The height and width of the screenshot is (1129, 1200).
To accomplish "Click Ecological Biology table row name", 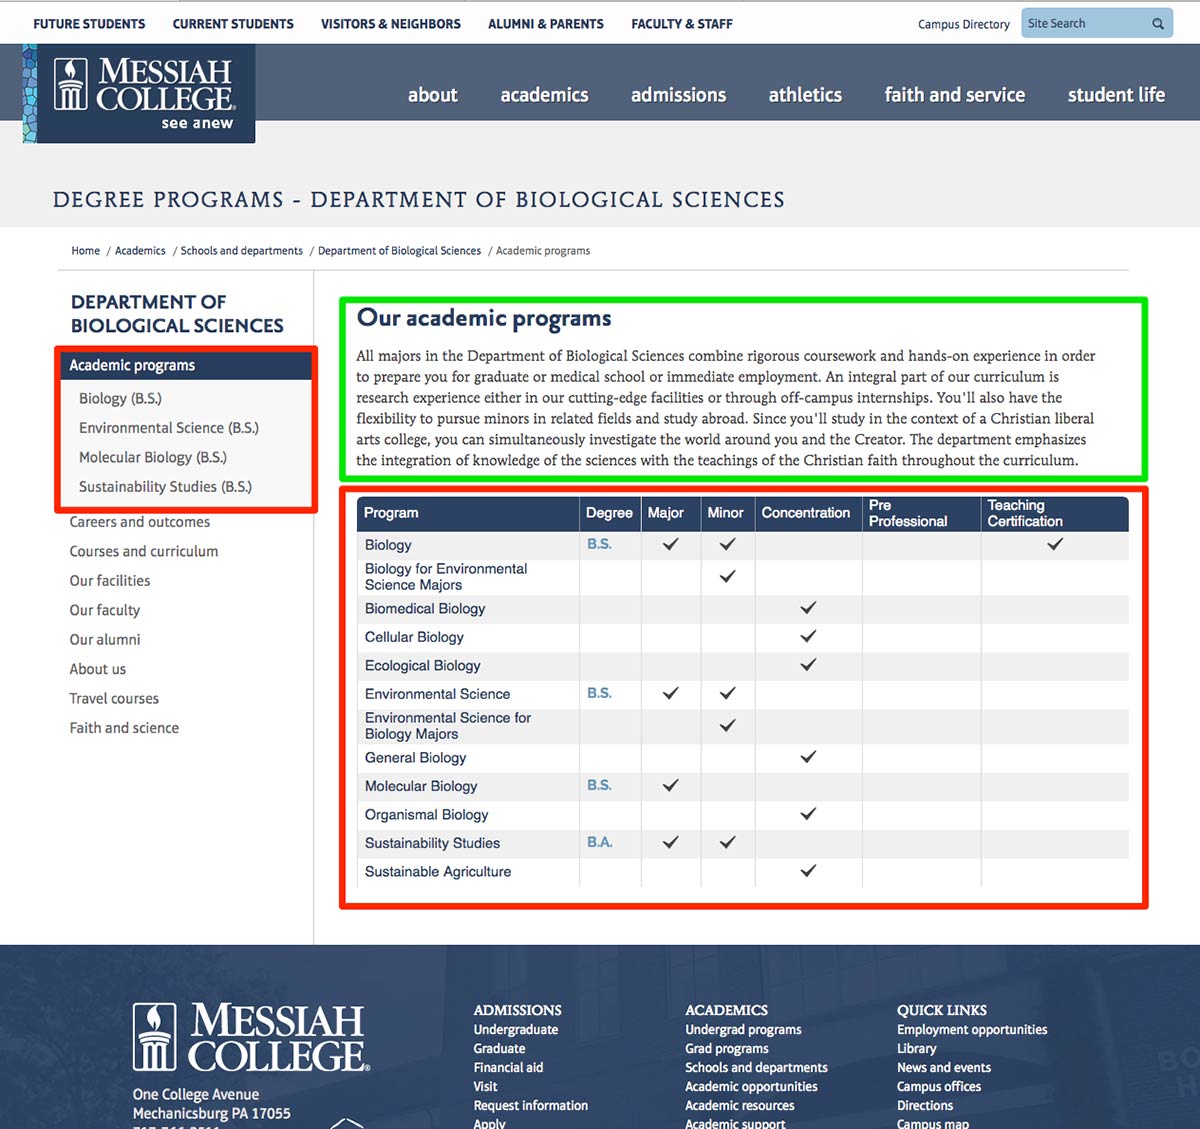I will click(423, 666).
